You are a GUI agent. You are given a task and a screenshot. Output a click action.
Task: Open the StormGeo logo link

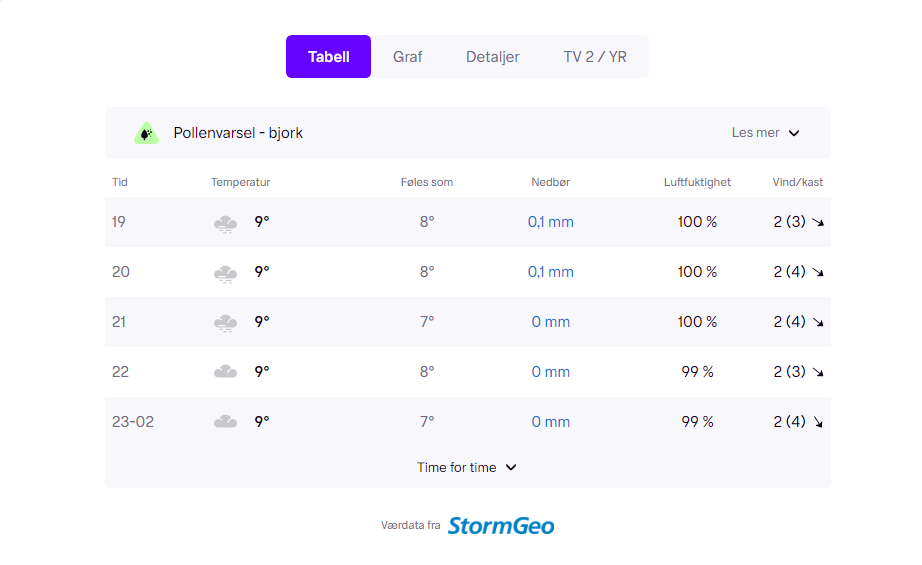tap(501, 526)
